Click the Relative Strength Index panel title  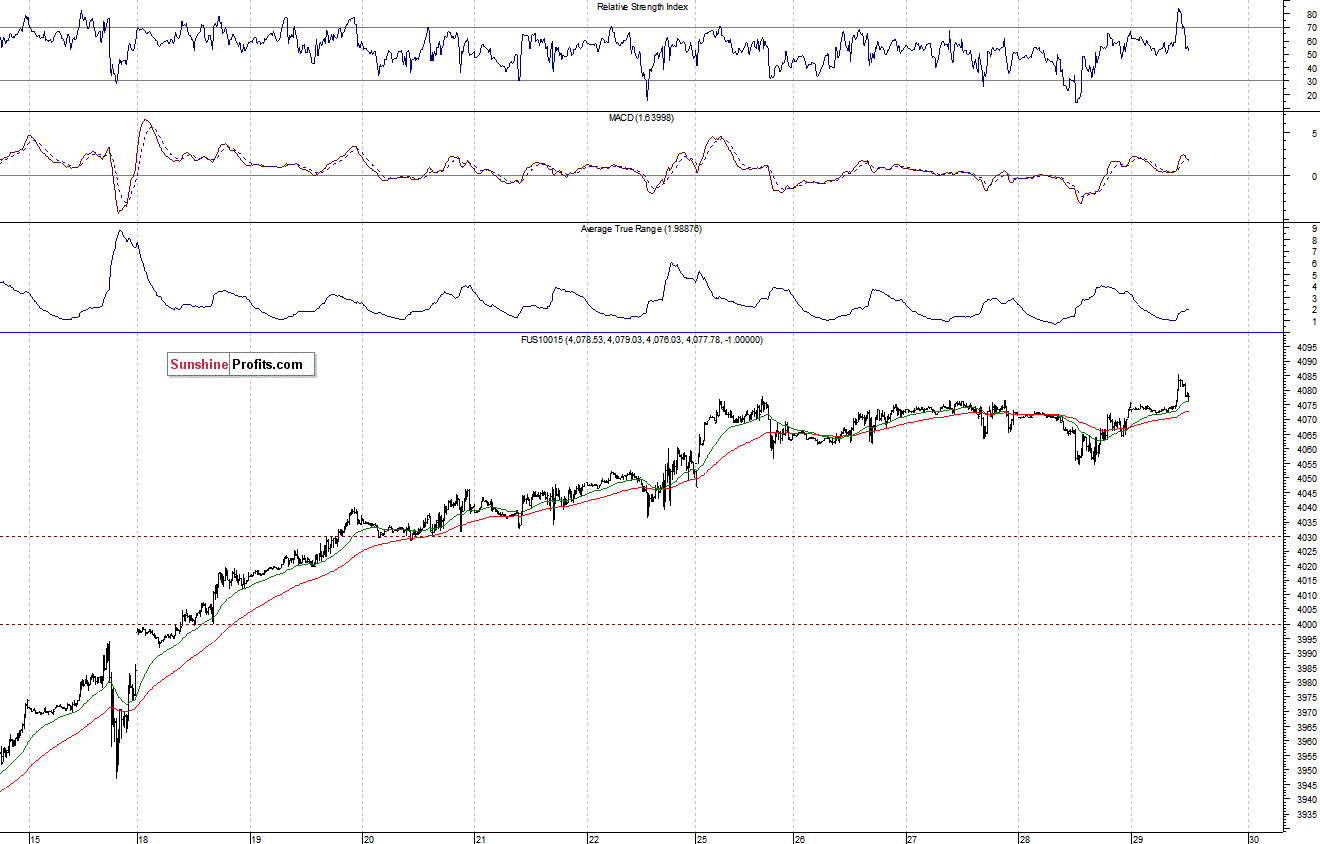[x=642, y=6]
